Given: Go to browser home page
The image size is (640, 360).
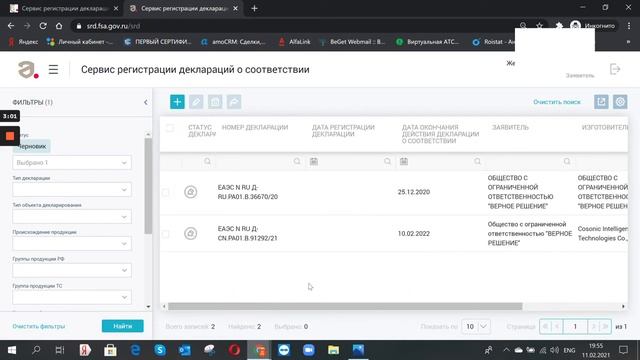Looking at the screenshot, I should tap(59, 26).
